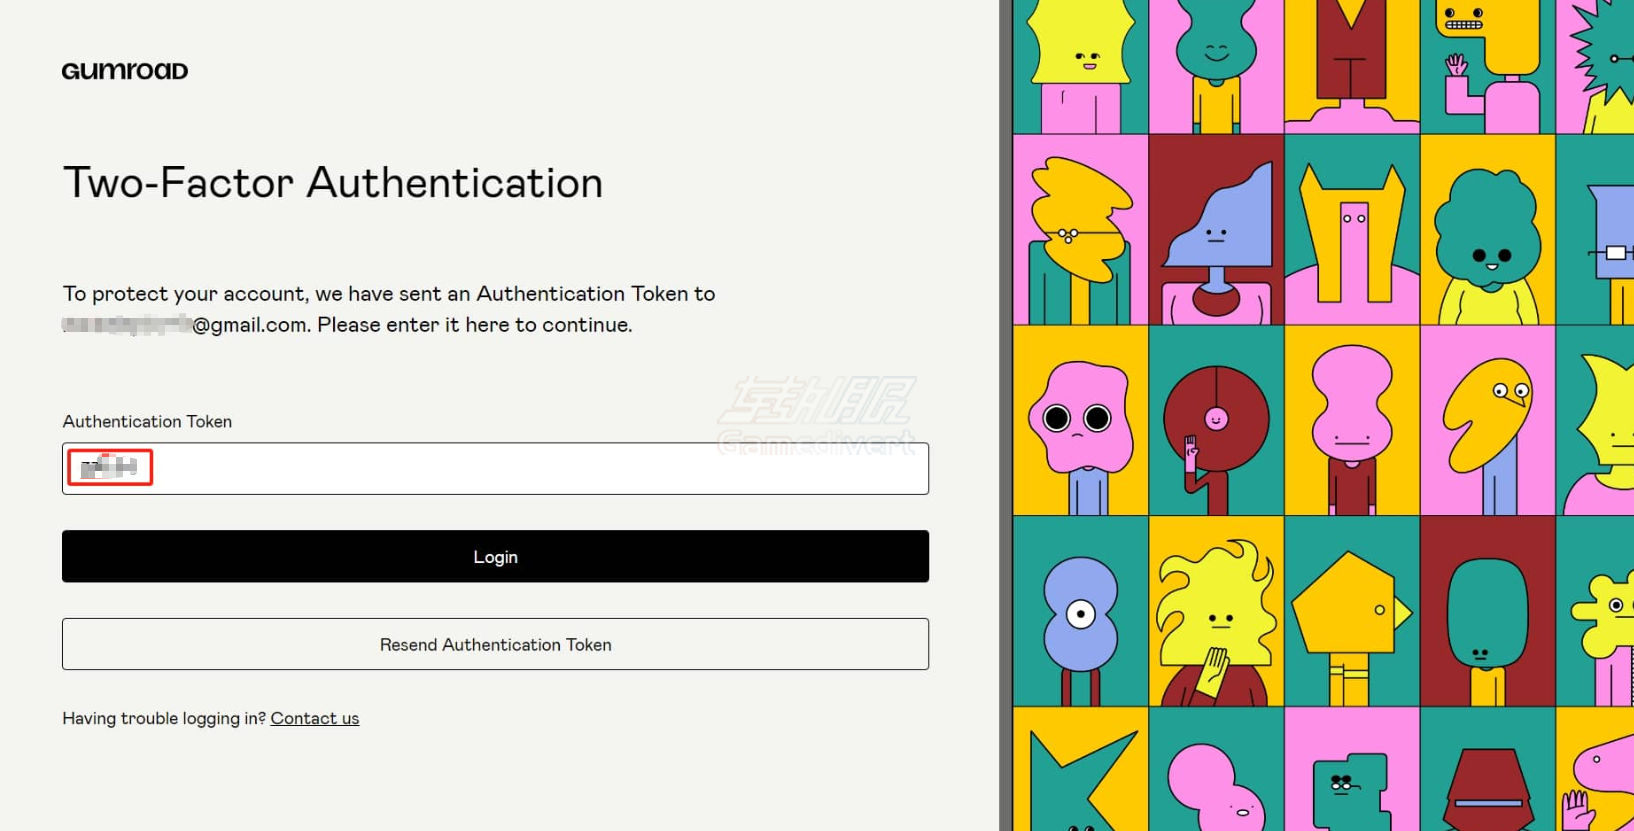Click the yellow bird-faced character on pink tile
The height and width of the screenshot is (831, 1634).
1487,420
